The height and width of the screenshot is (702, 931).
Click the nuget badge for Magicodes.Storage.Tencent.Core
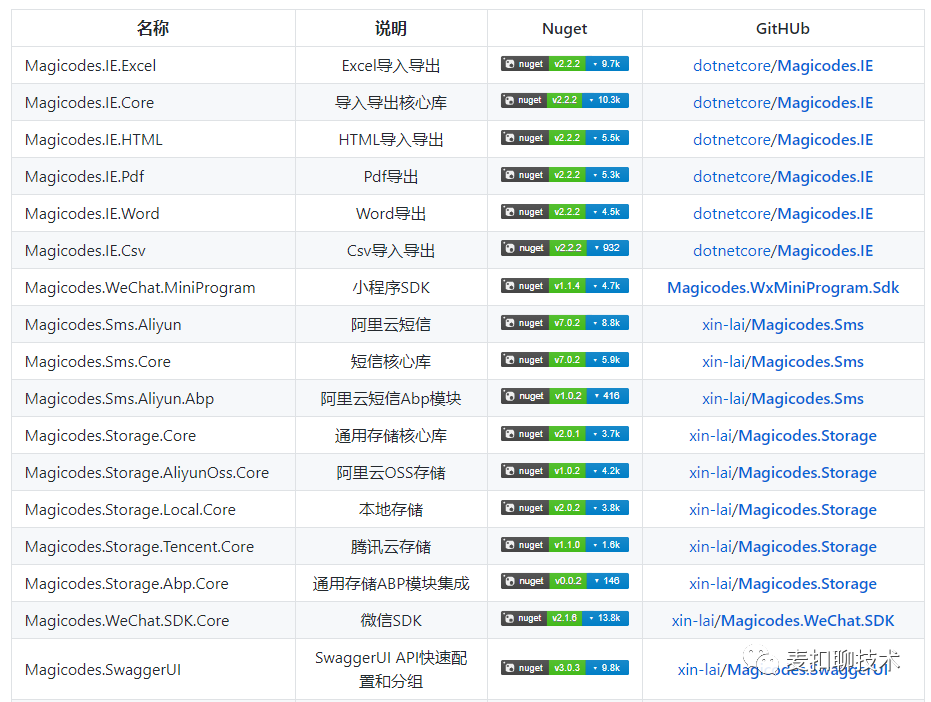565,545
